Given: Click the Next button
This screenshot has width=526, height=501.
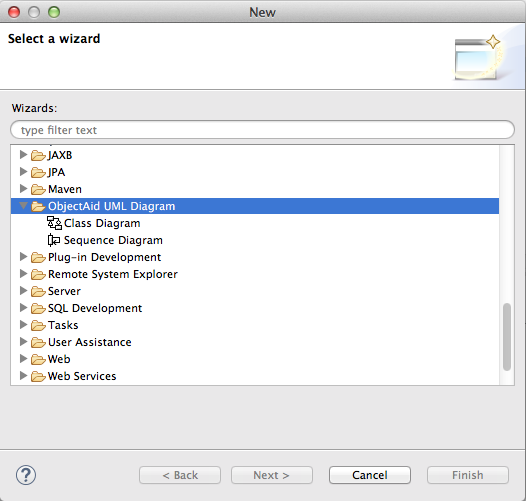Looking at the screenshot, I should [272, 475].
